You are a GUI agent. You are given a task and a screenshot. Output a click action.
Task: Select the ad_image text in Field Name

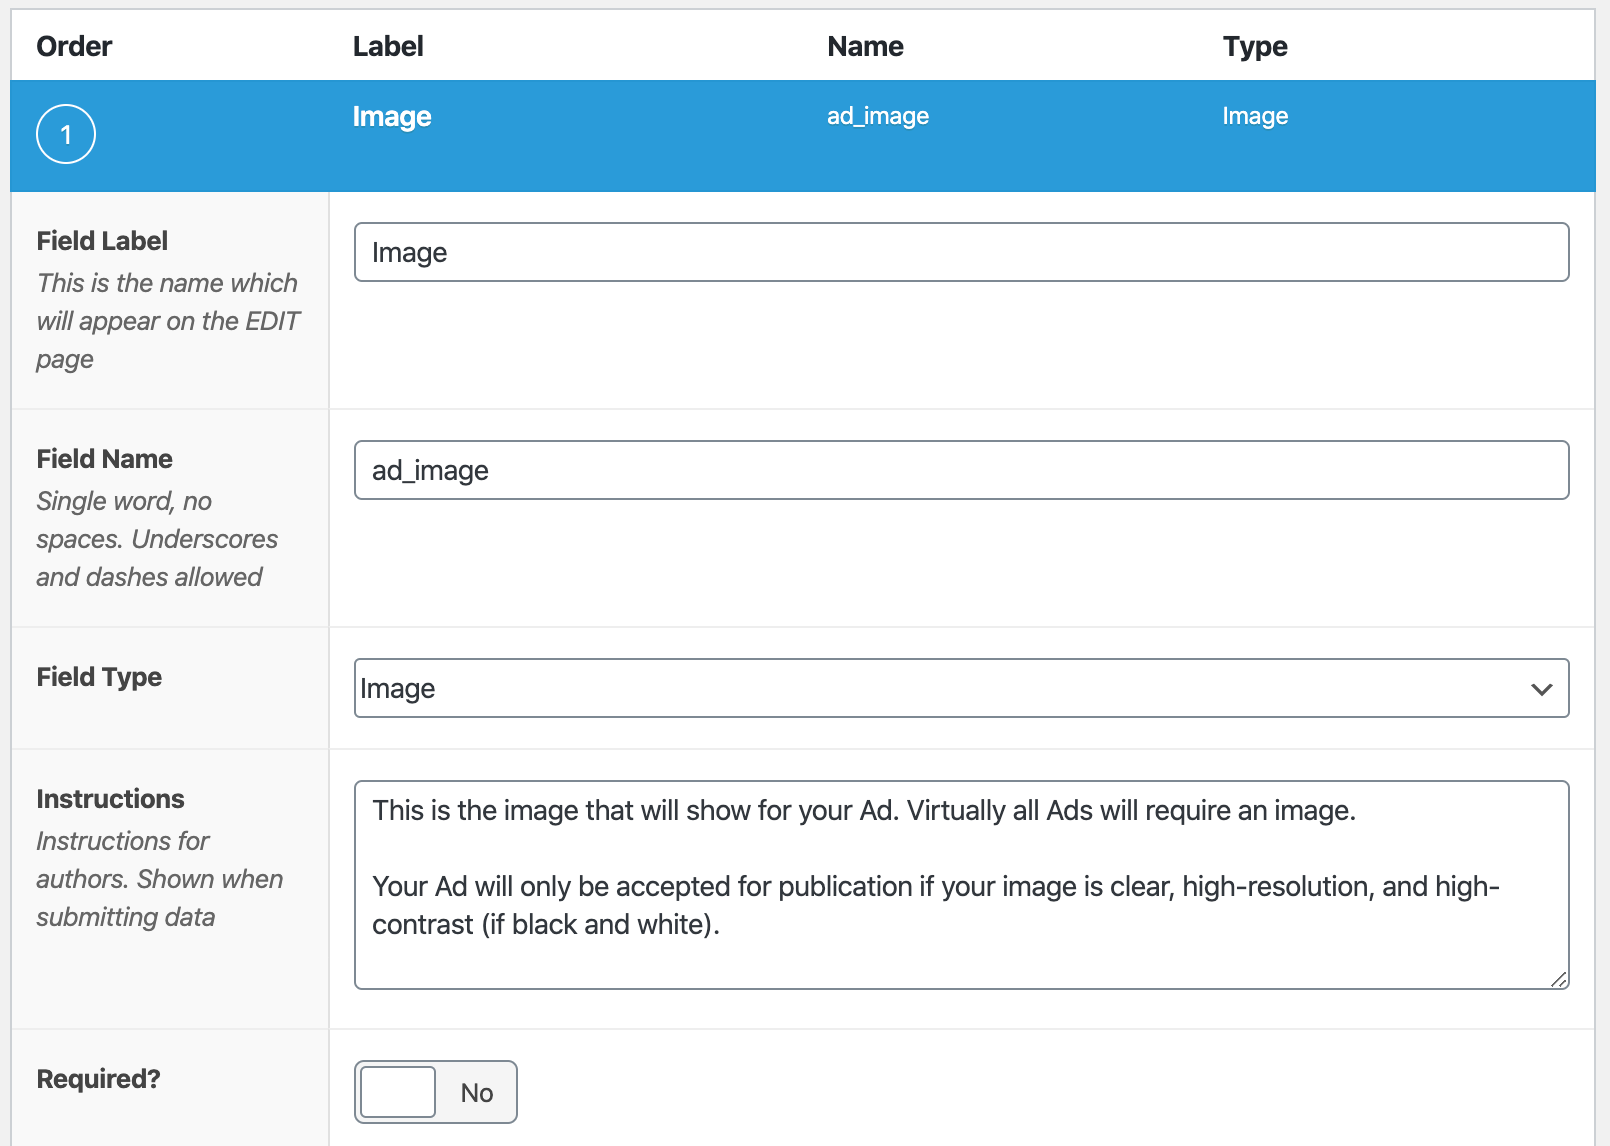click(428, 470)
